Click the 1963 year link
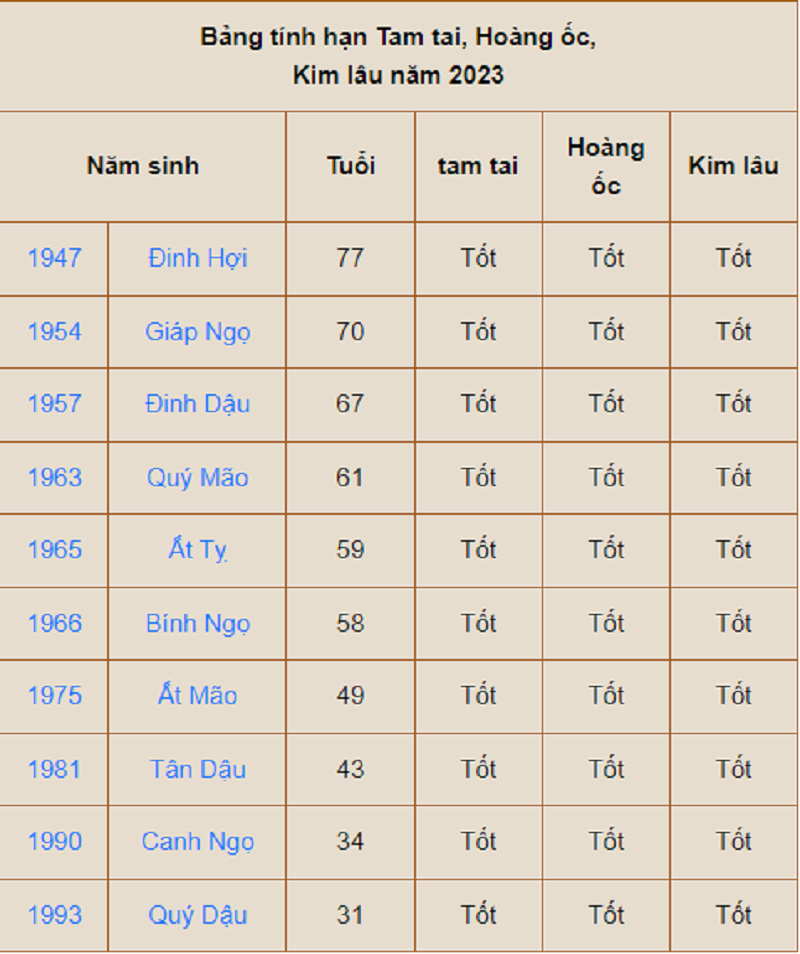Image resolution: width=800 pixels, height=954 pixels. pos(54,477)
